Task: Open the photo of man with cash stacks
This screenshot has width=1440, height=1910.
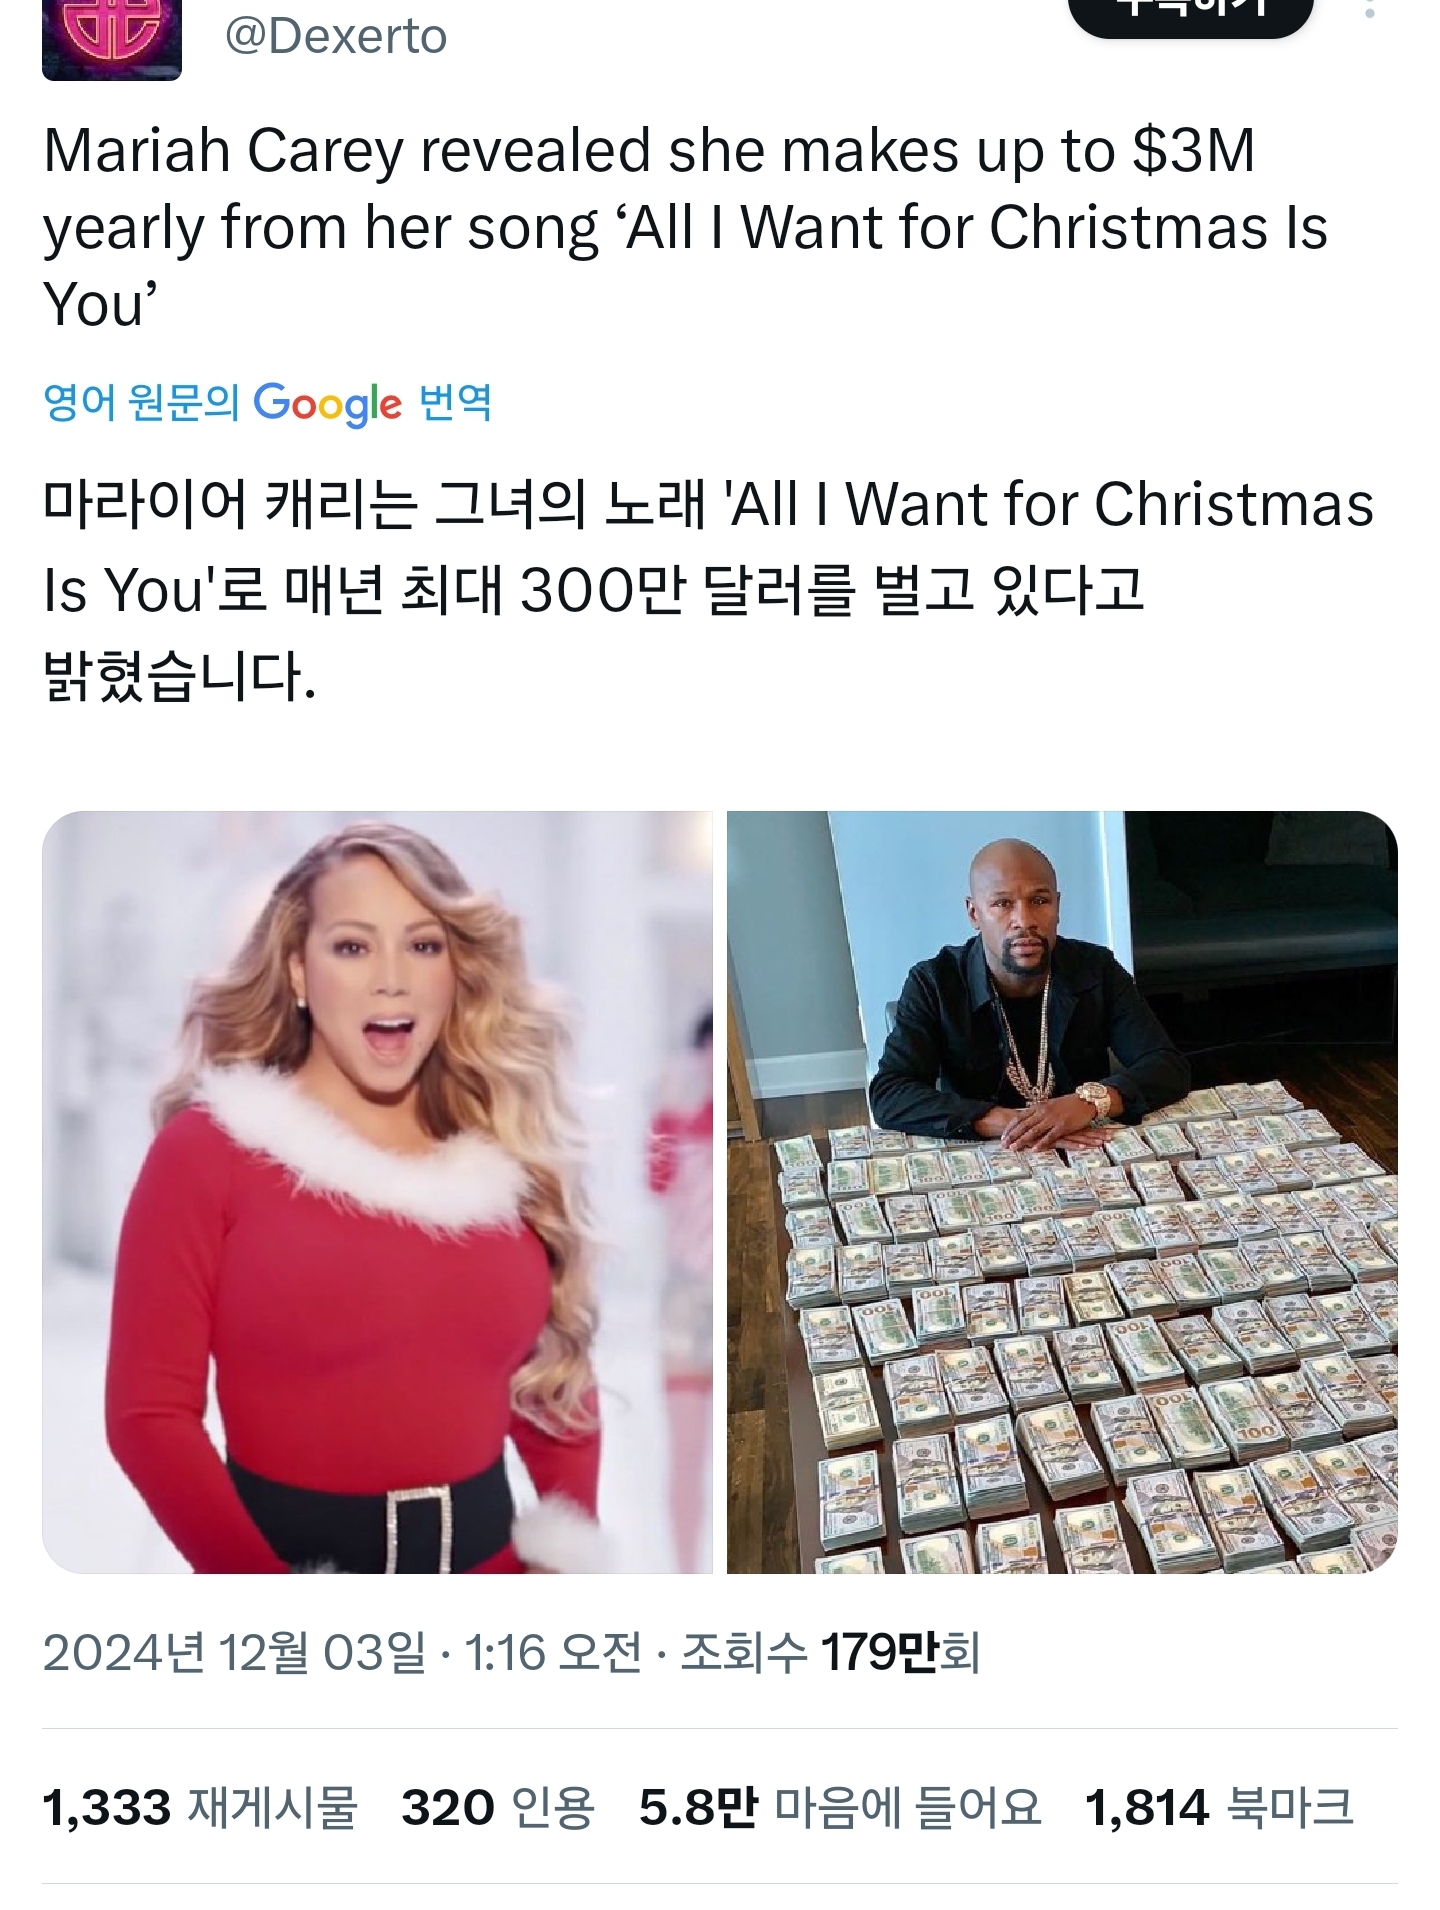Action: (x=1062, y=1192)
